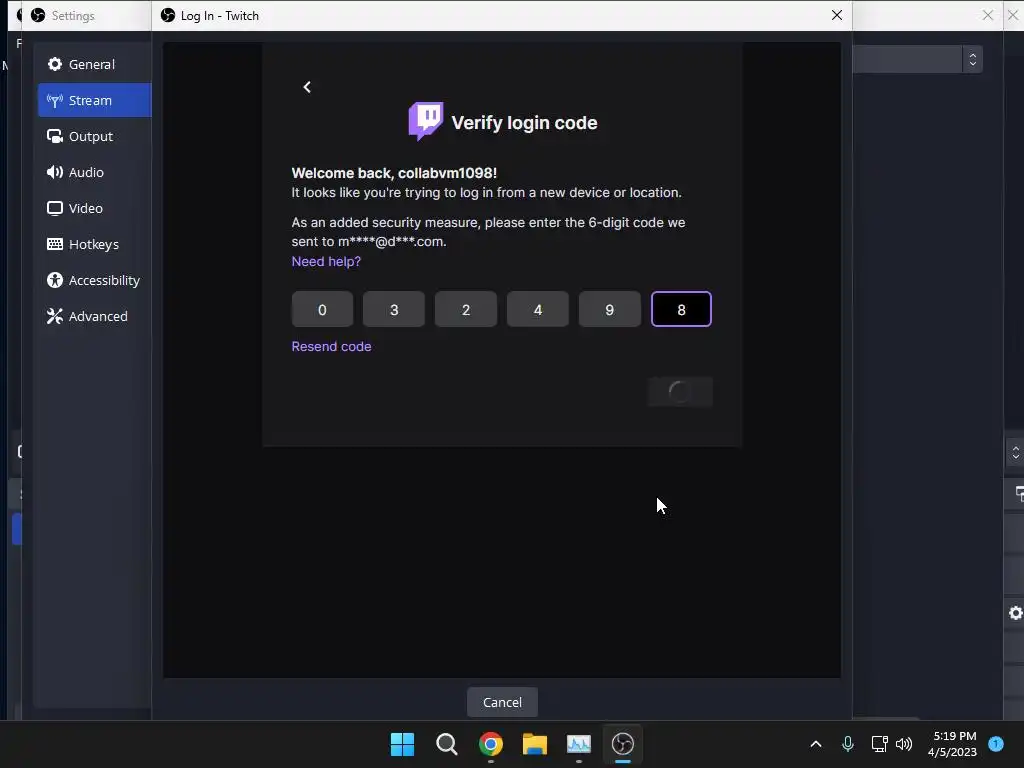Image resolution: width=1024 pixels, height=768 pixels.
Task: Click the General gear icon in sidebar
Action: click(55, 64)
